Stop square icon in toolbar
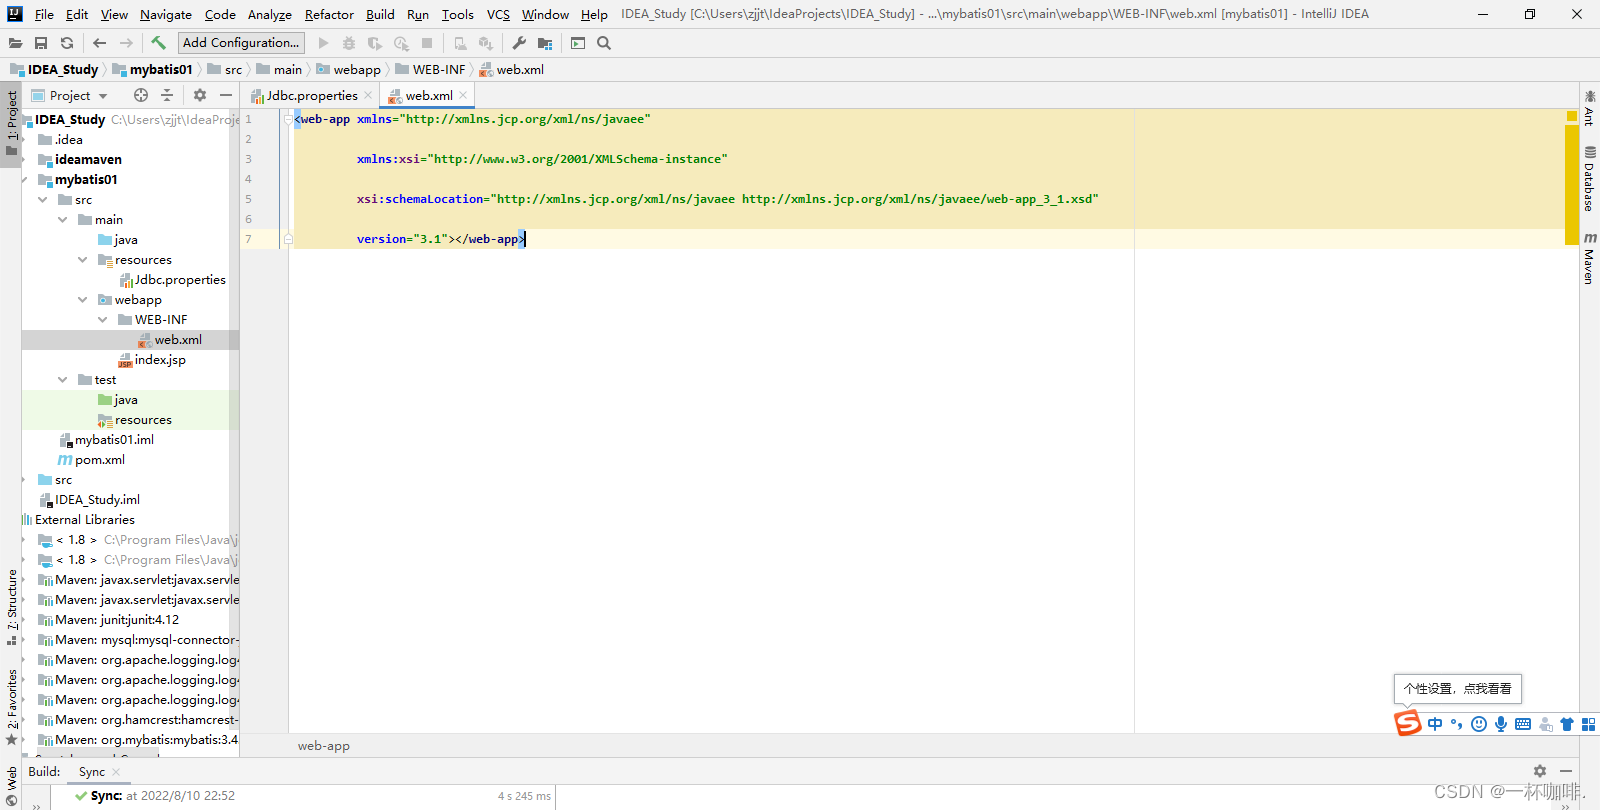The height and width of the screenshot is (810, 1600). pos(427,43)
